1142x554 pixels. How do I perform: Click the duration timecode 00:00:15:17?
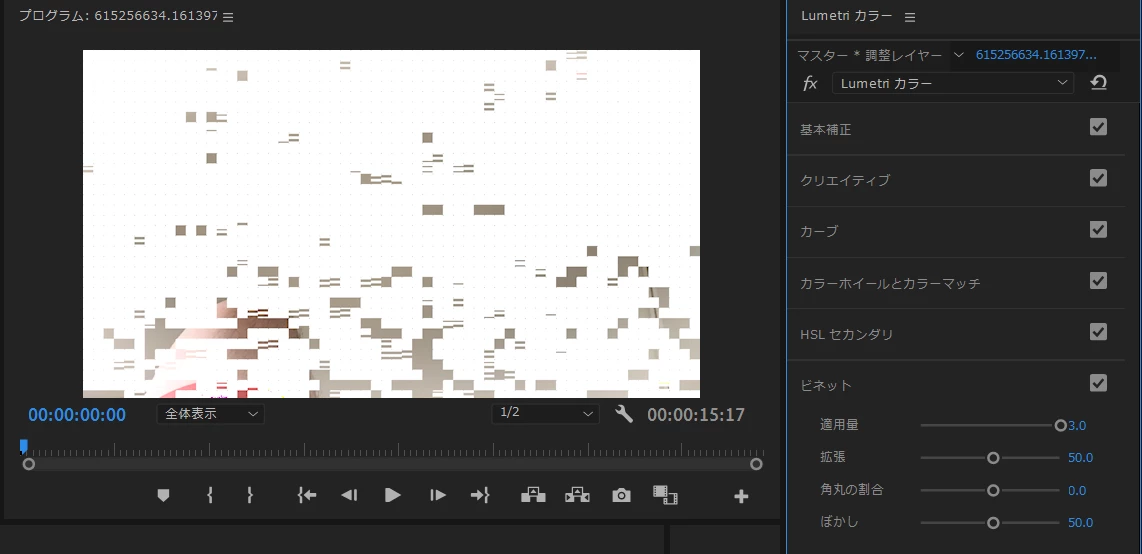coord(696,415)
